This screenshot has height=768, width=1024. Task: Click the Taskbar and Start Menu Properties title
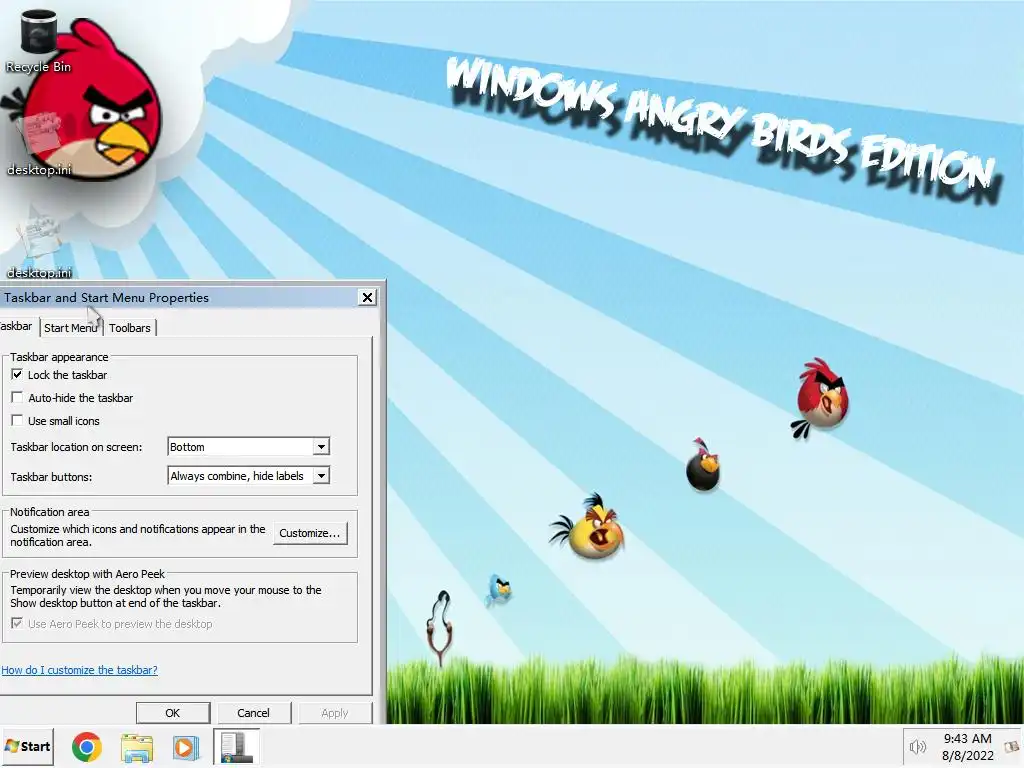pyautogui.click(x=106, y=298)
